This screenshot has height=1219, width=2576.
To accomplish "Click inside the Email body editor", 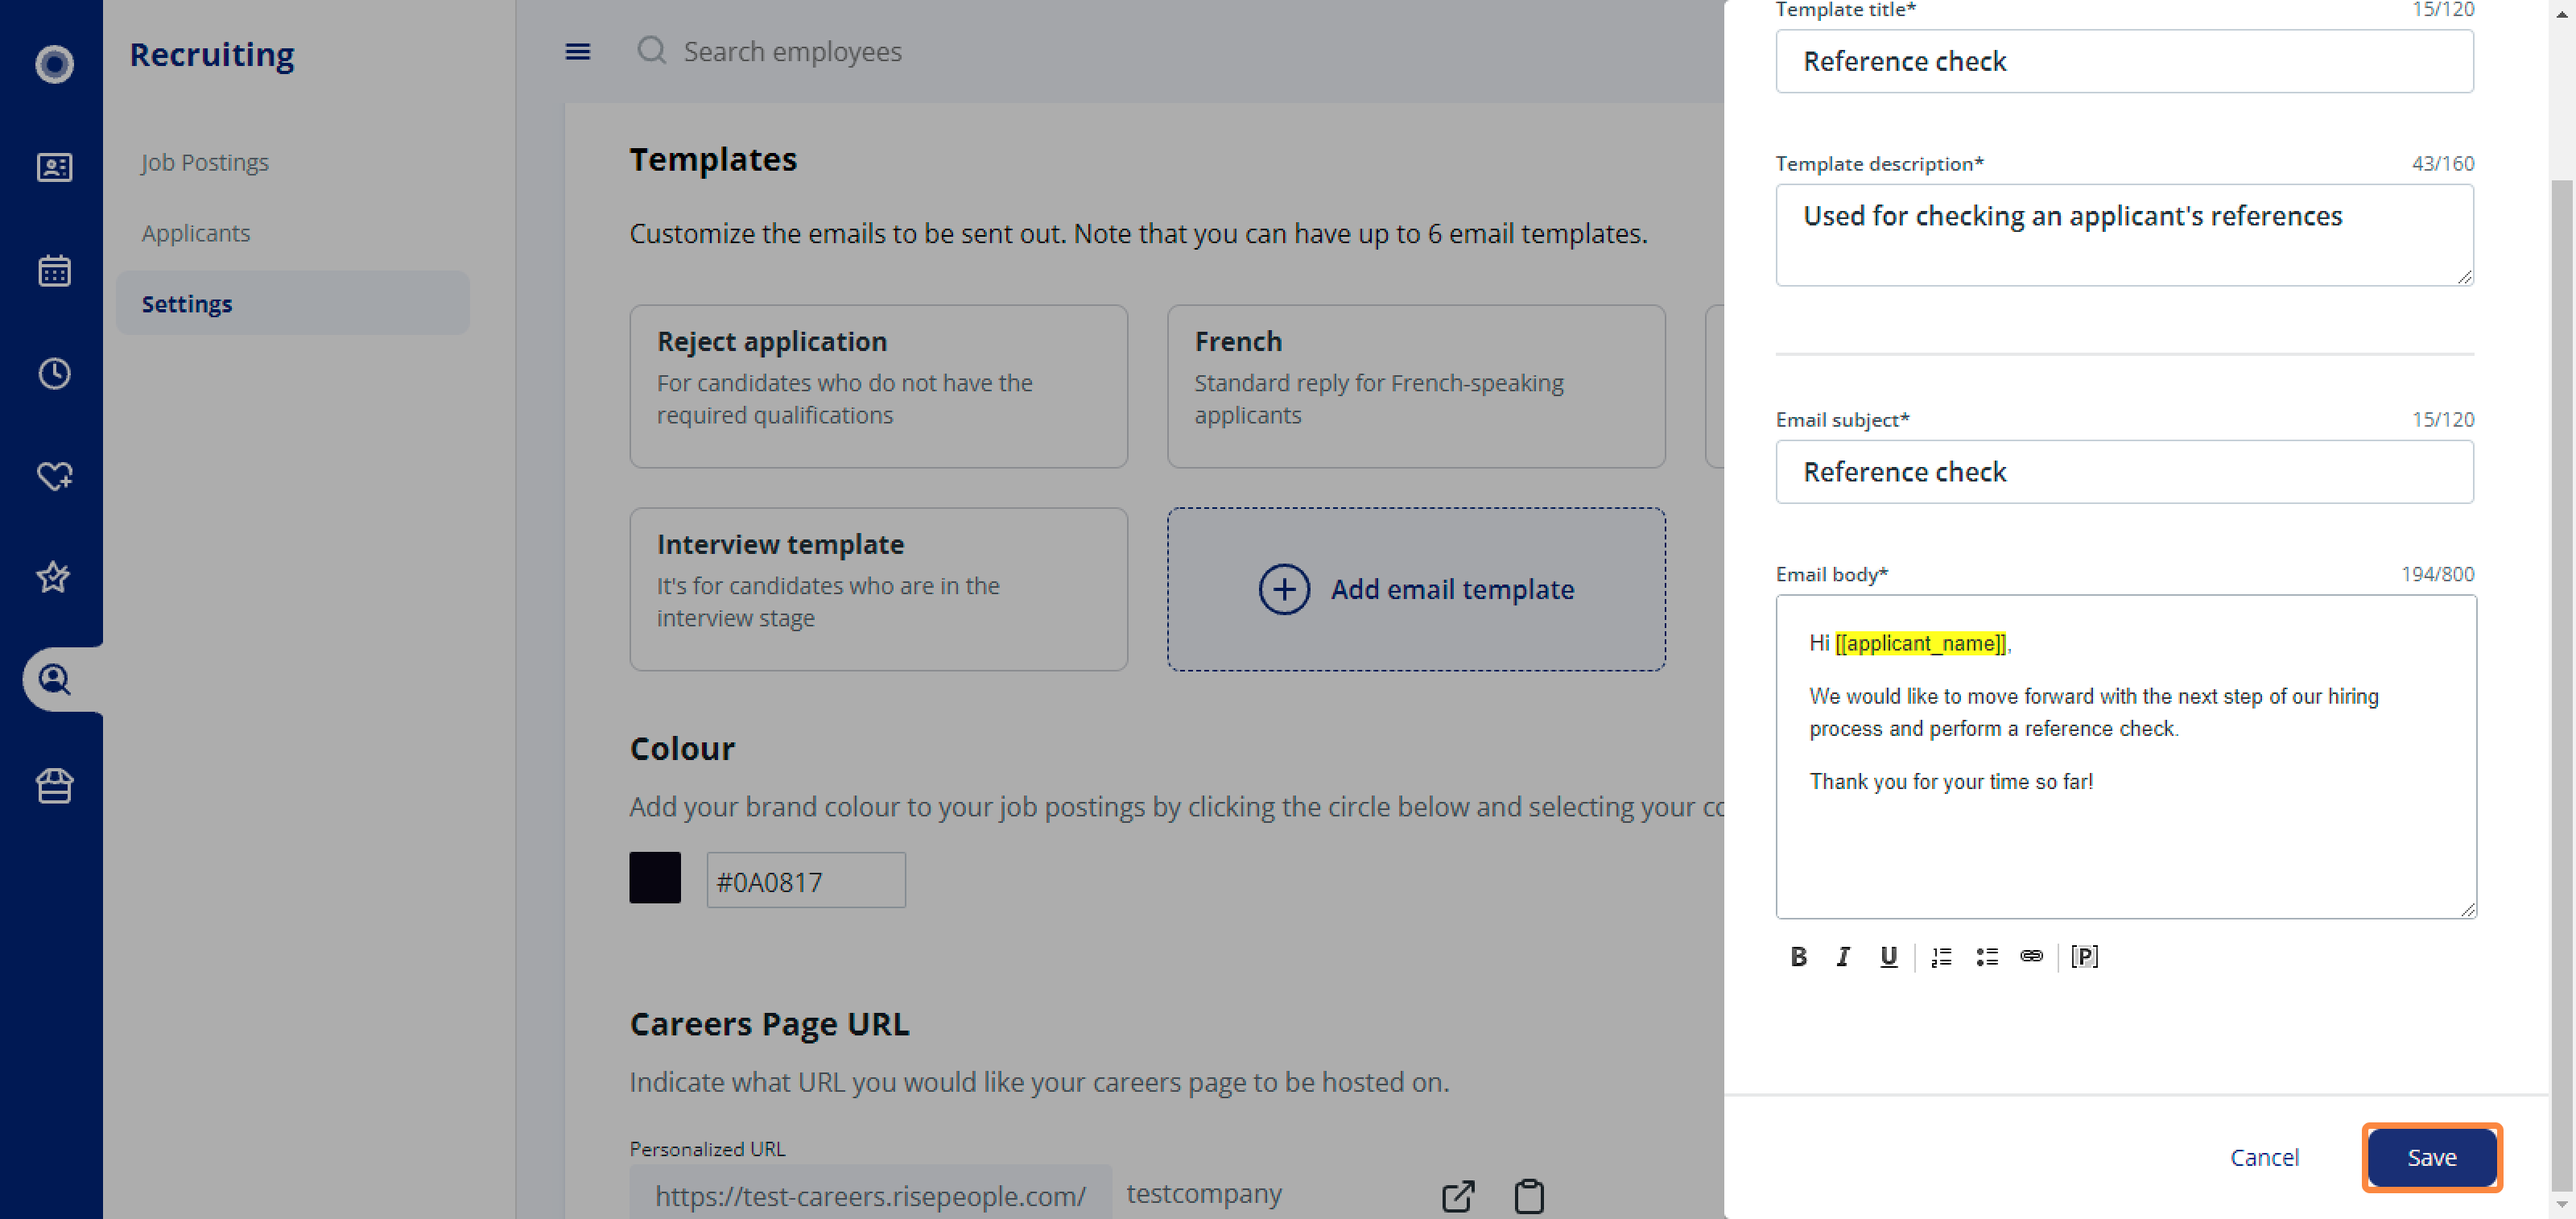I will (x=2126, y=757).
